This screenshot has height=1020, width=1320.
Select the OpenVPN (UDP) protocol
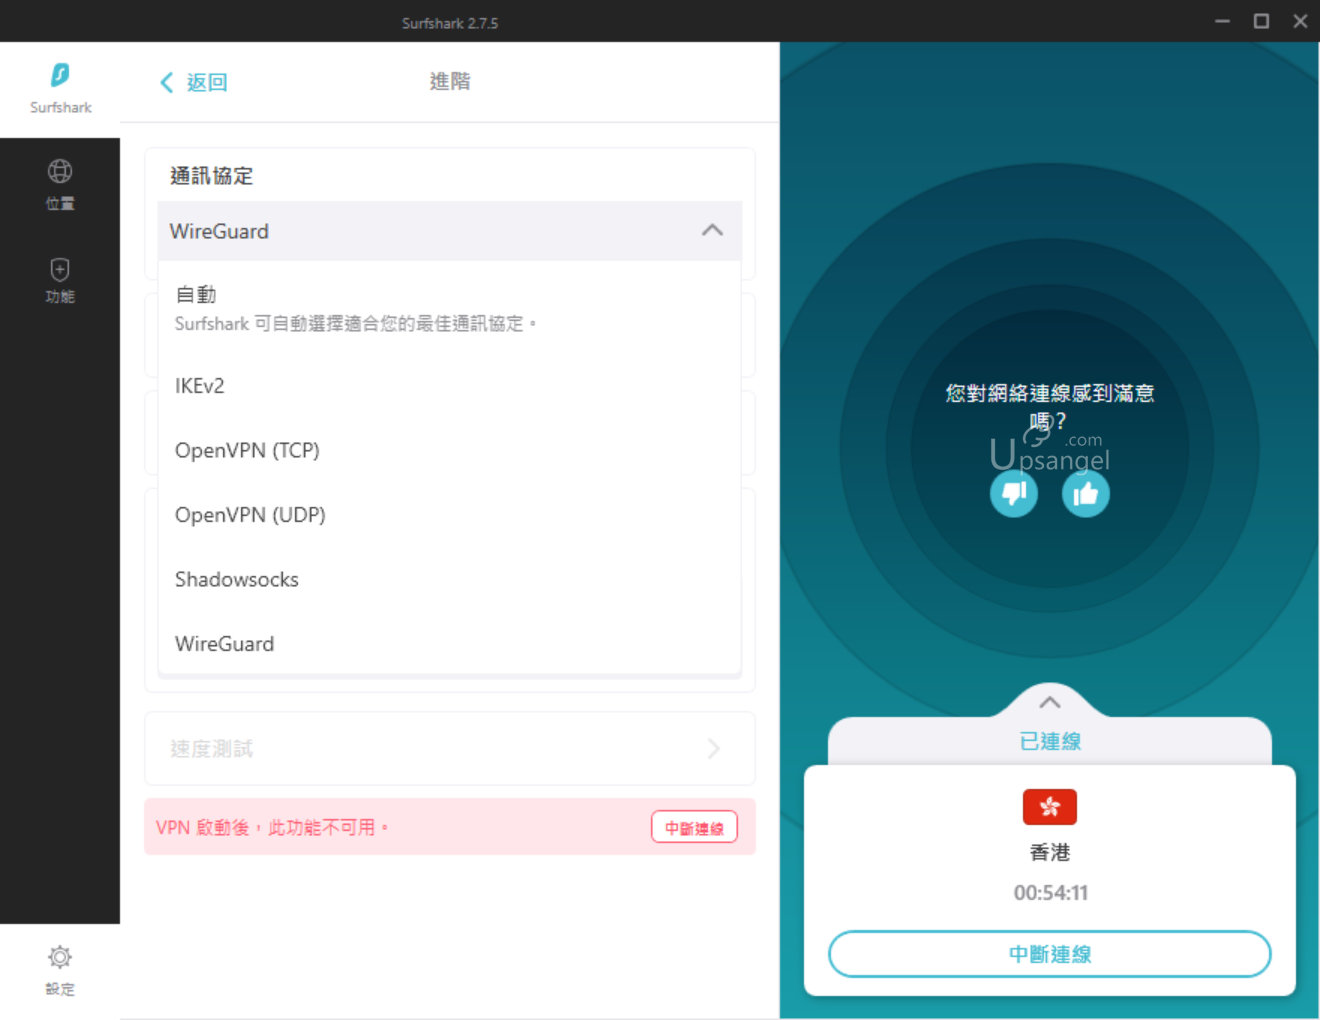(250, 514)
